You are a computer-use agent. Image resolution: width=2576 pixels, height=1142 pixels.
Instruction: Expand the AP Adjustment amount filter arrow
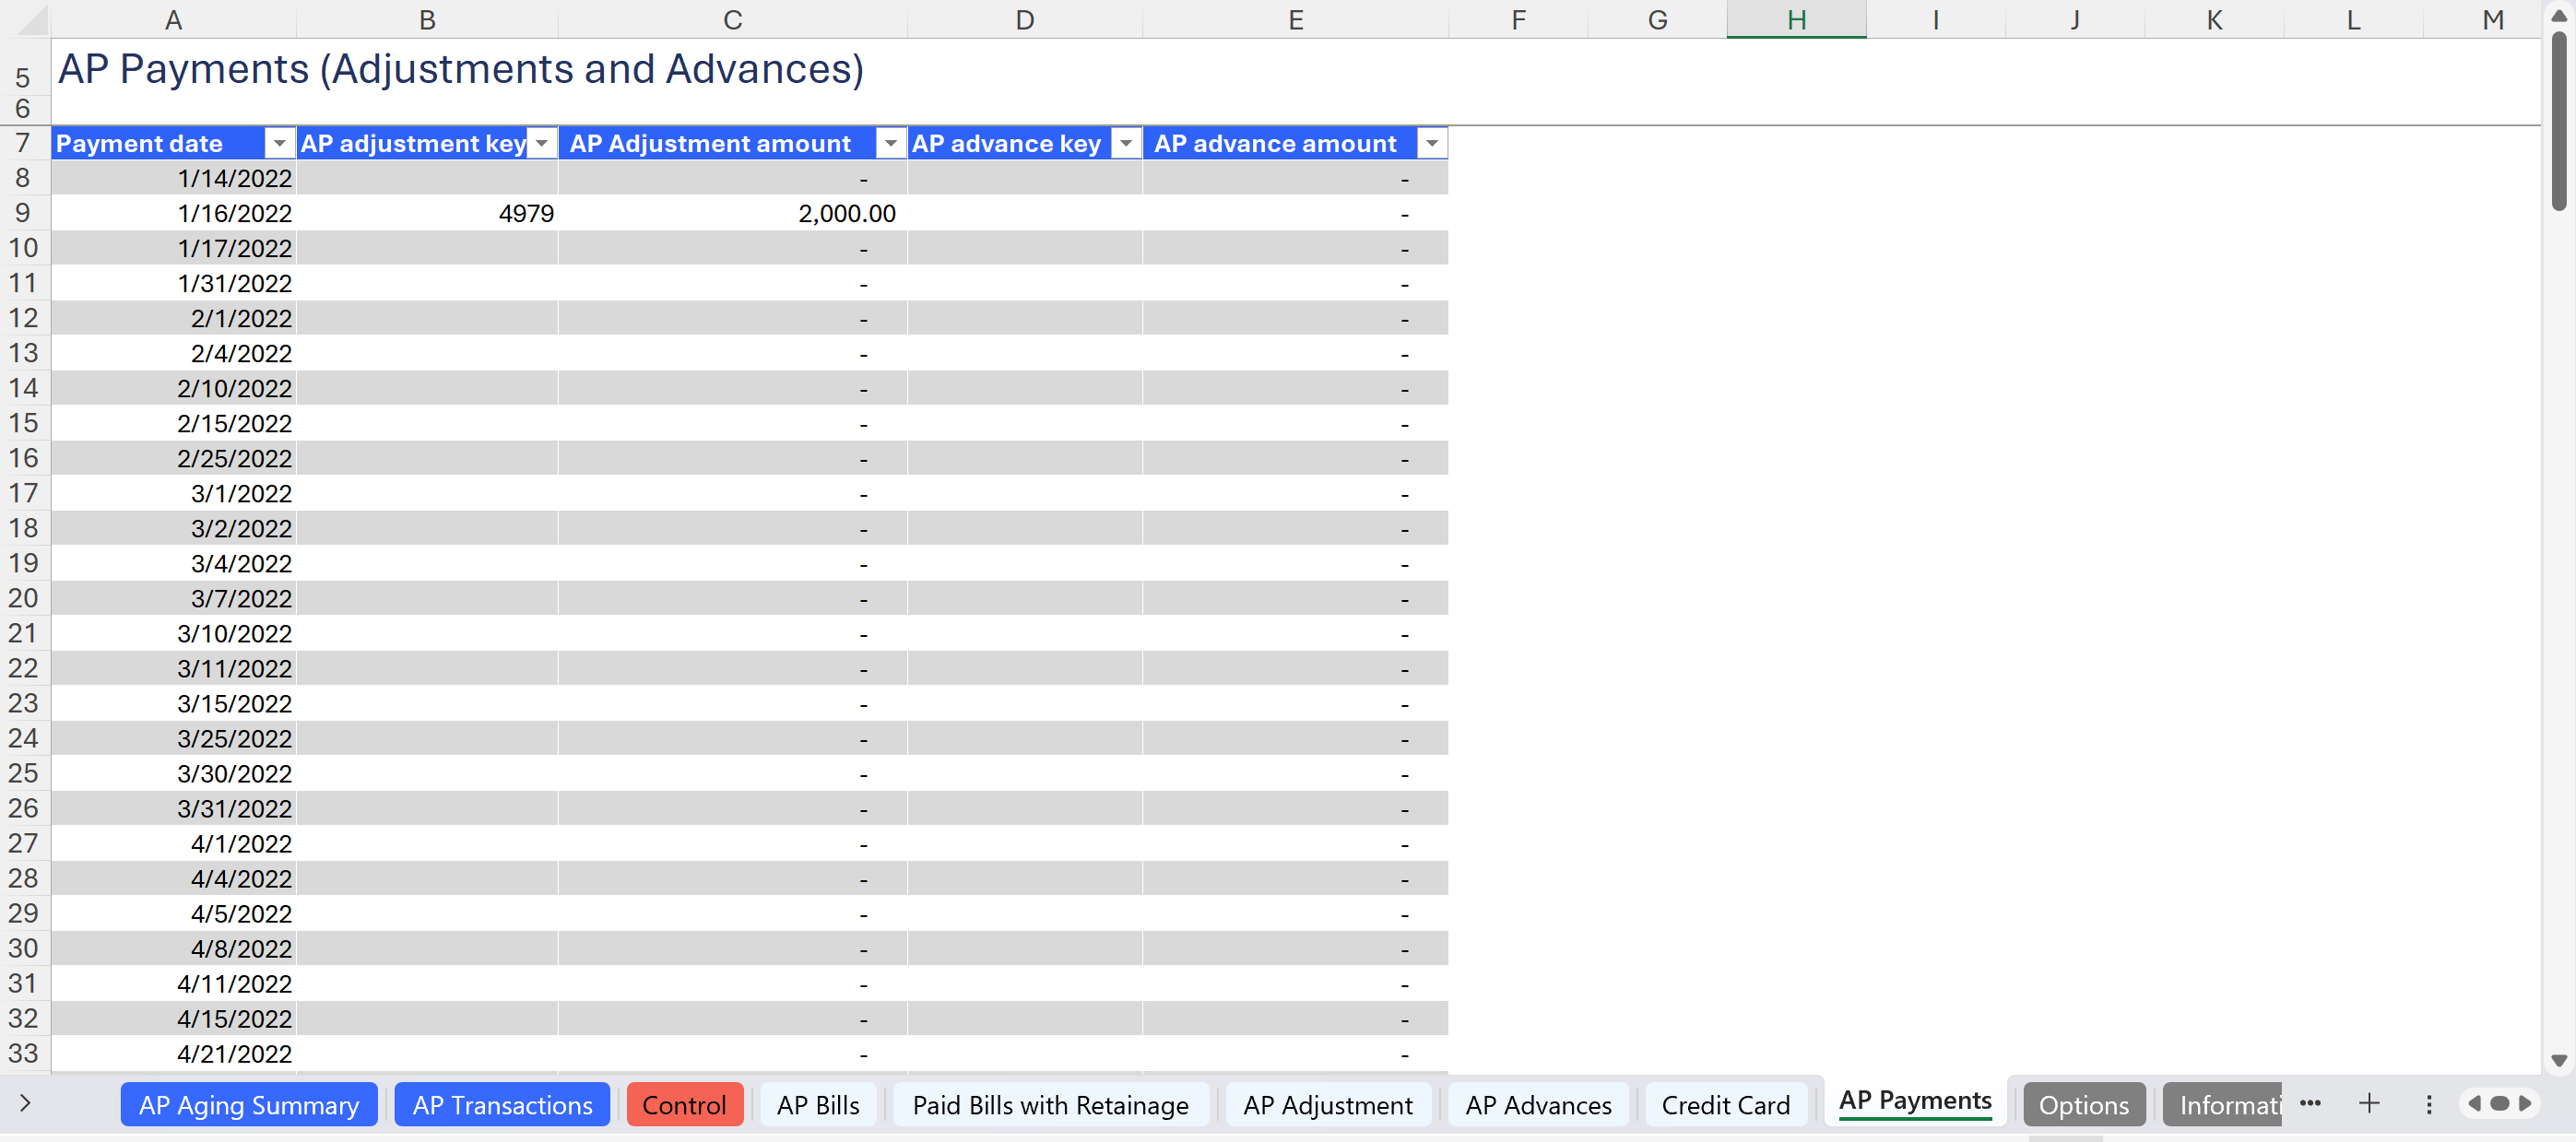click(x=890, y=144)
